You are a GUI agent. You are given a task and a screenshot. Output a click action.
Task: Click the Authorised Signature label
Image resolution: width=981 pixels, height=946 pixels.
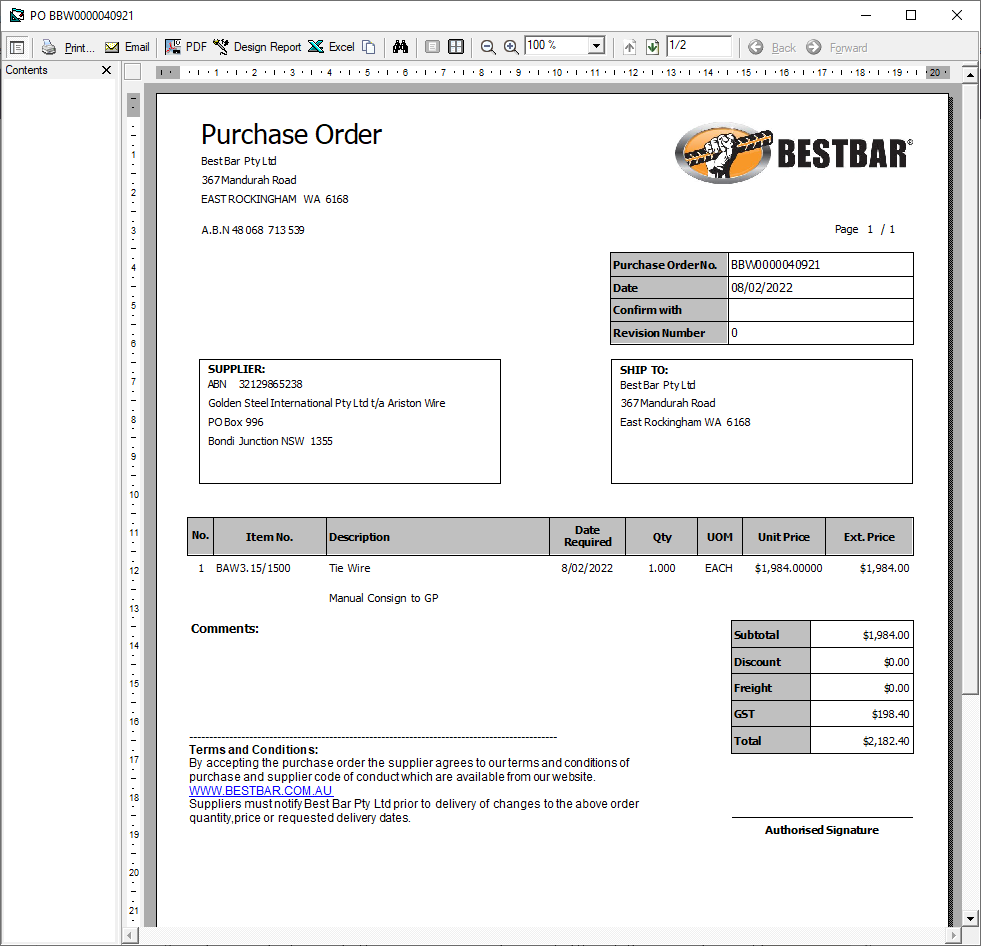click(821, 830)
